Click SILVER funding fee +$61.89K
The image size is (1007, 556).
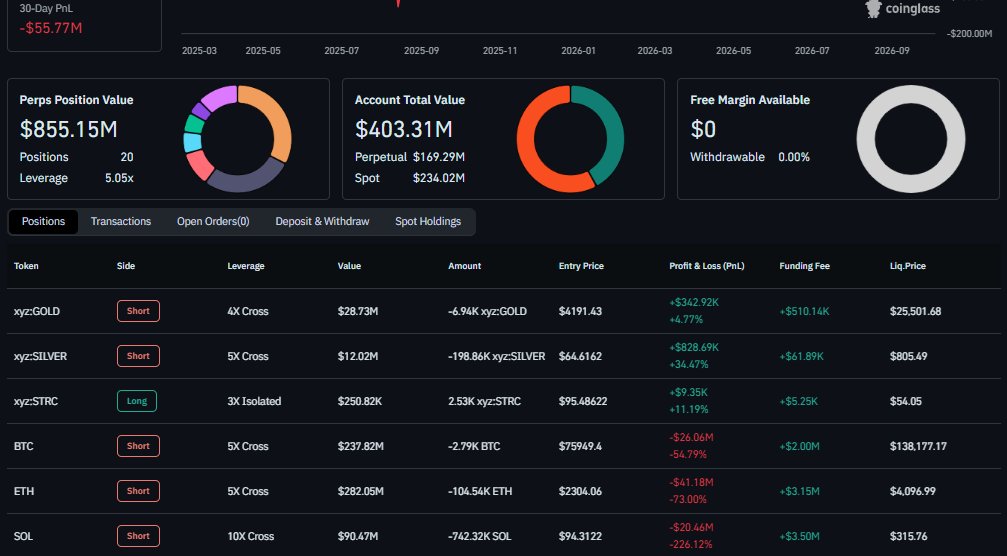(801, 356)
